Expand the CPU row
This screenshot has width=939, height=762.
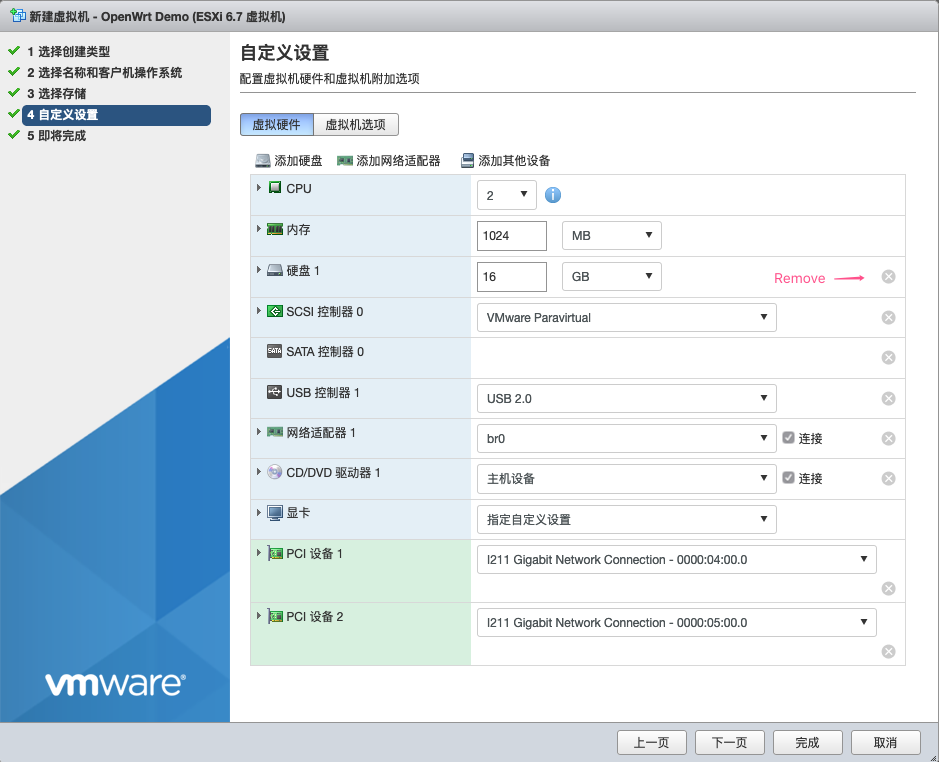click(x=259, y=188)
